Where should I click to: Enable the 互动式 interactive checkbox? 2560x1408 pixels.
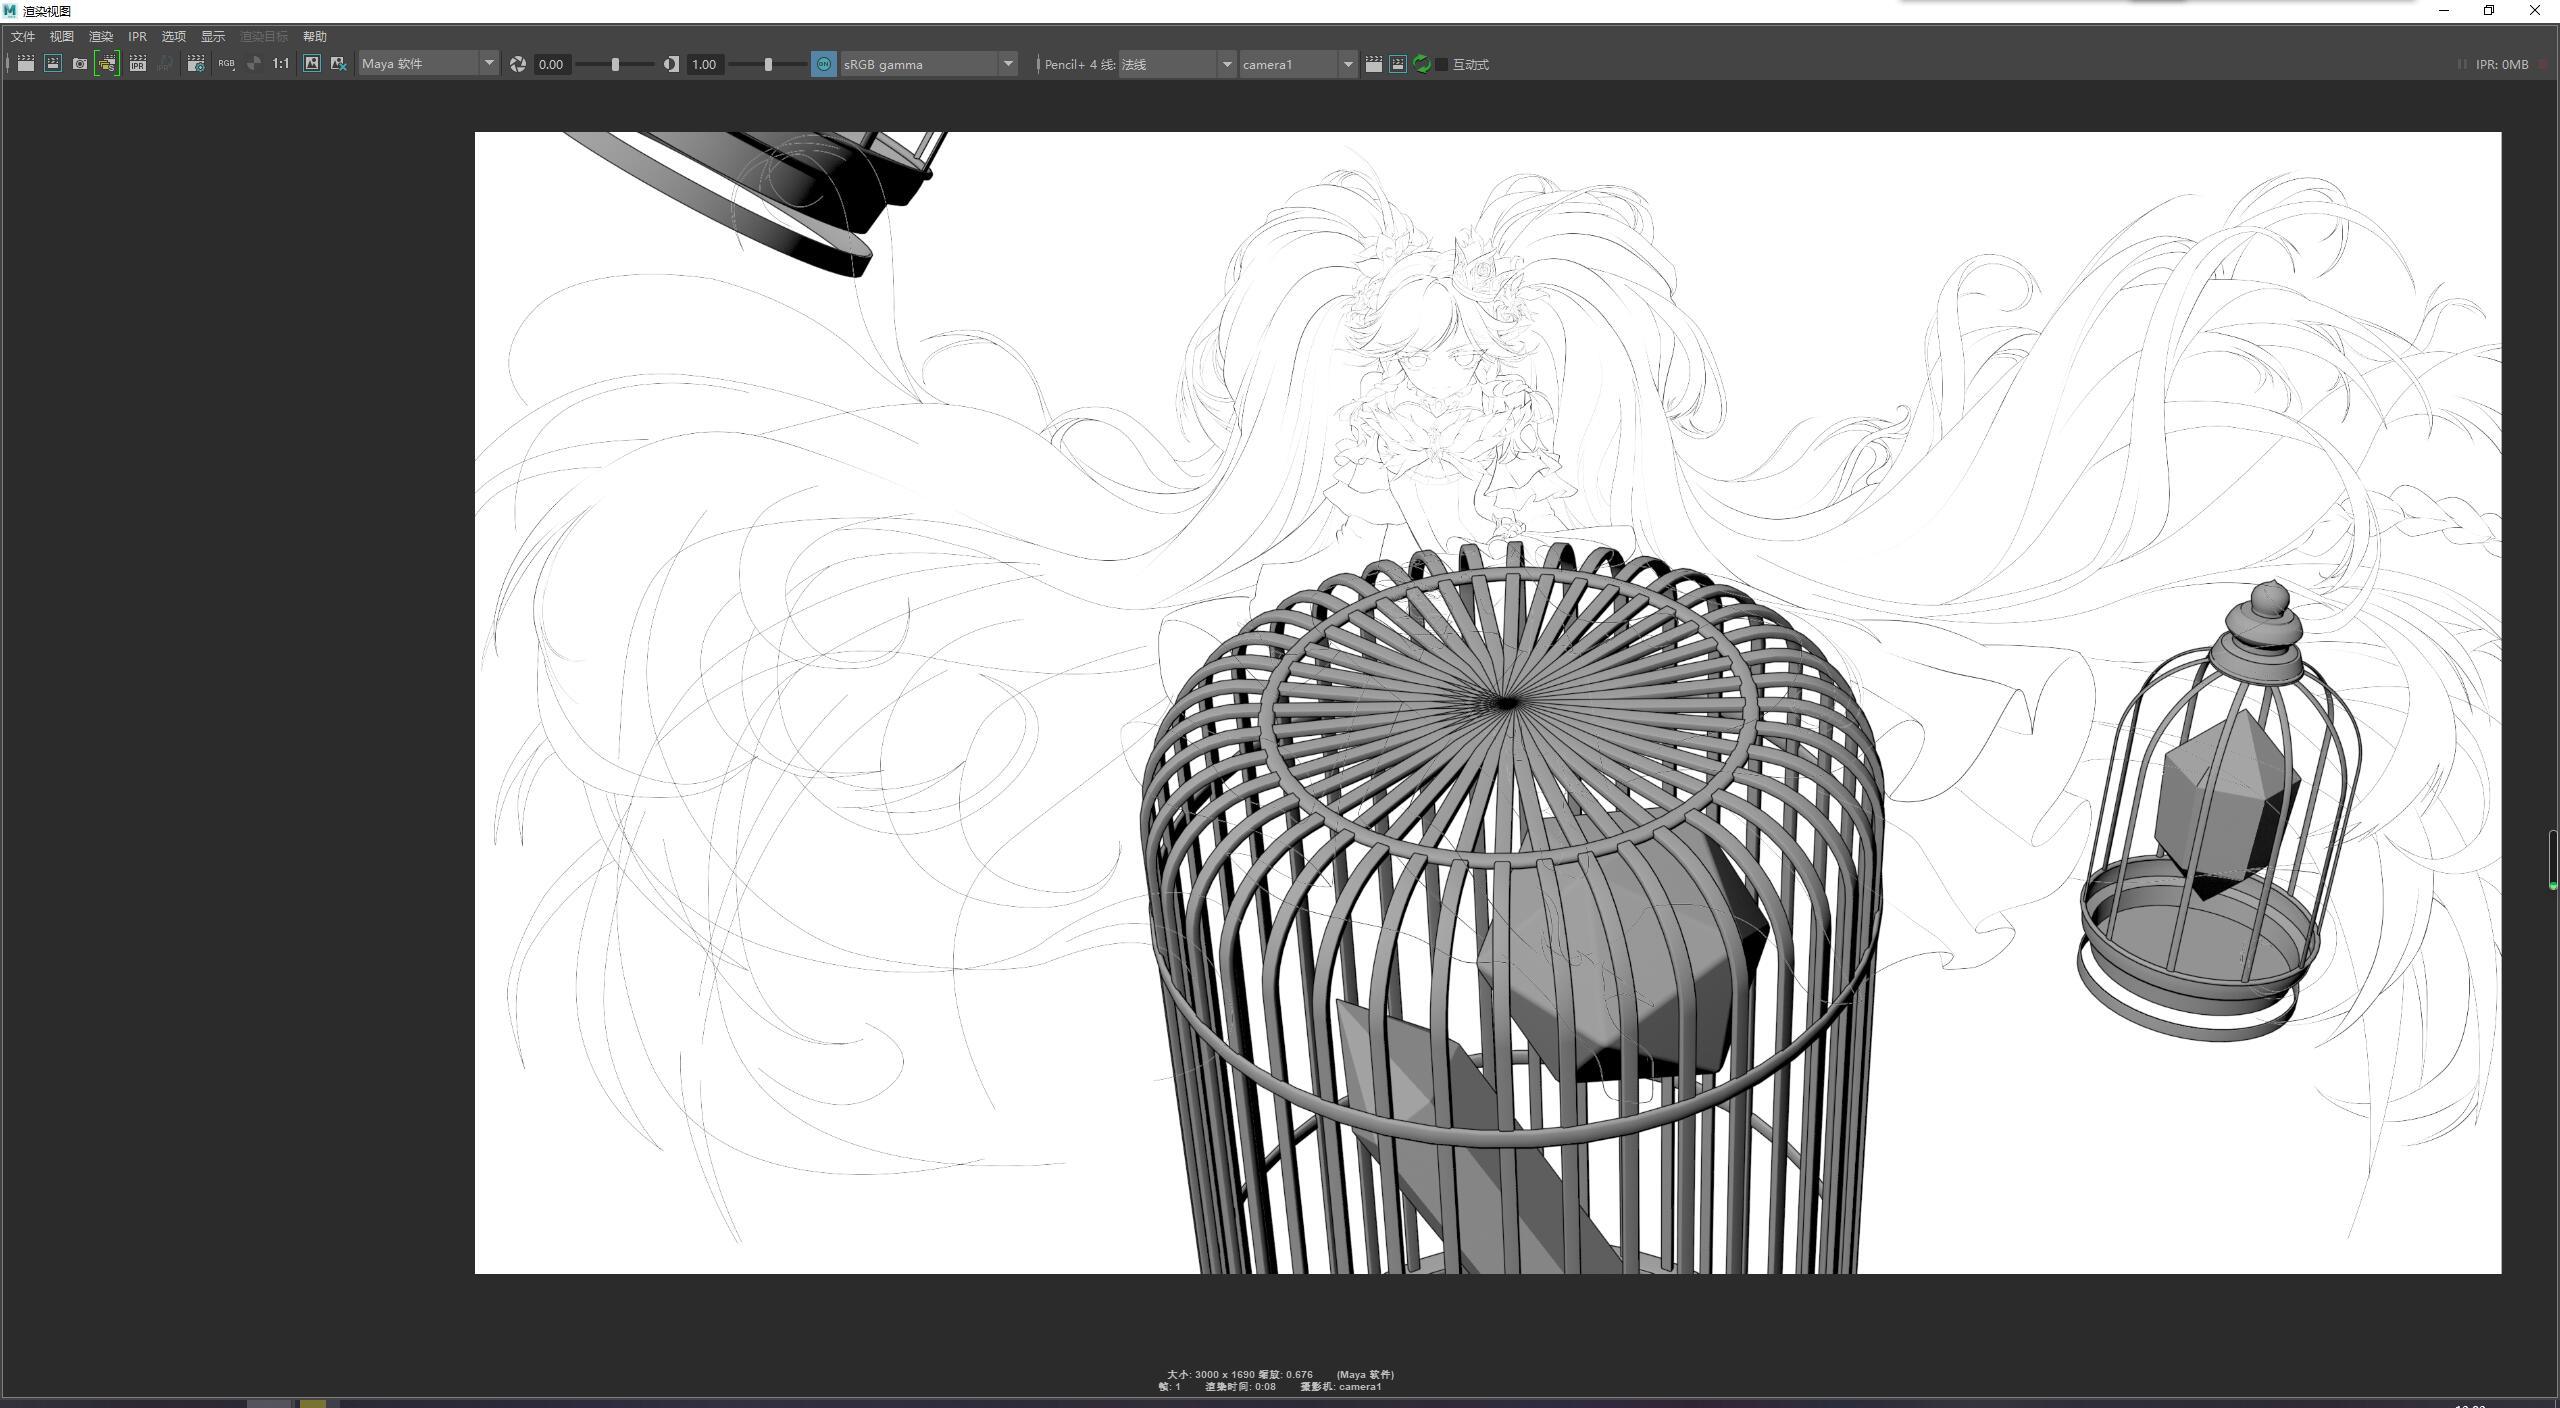[x=1442, y=64]
